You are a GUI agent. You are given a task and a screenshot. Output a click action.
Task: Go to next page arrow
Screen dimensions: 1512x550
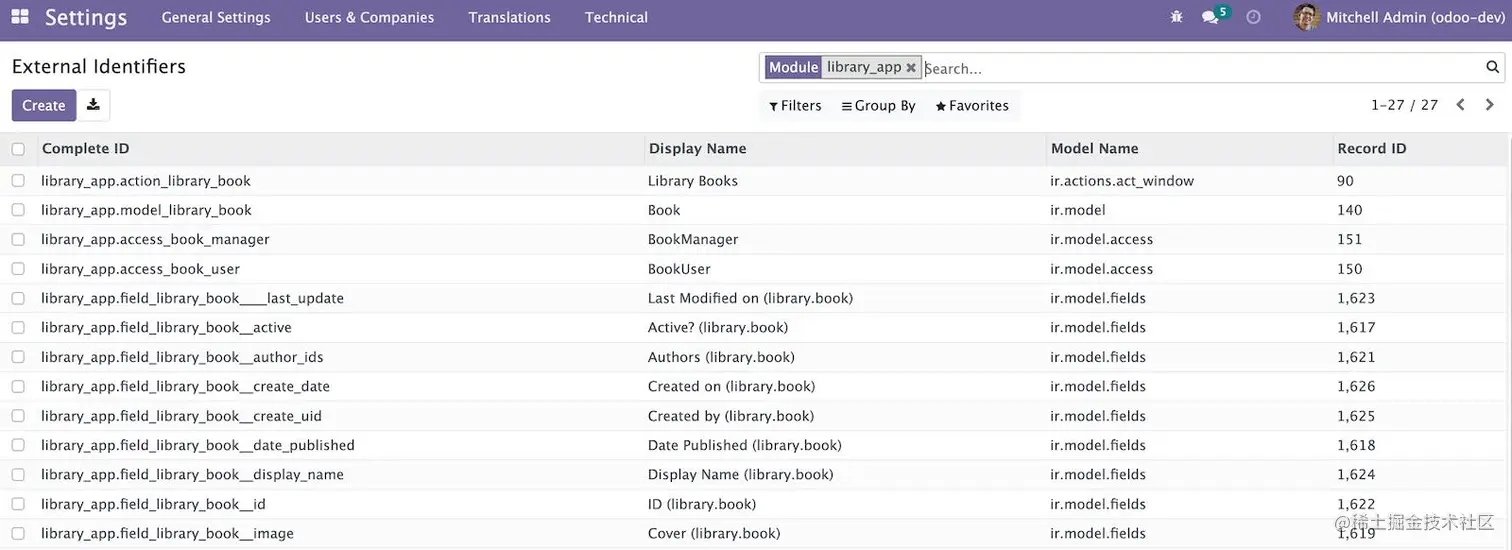coord(1489,105)
